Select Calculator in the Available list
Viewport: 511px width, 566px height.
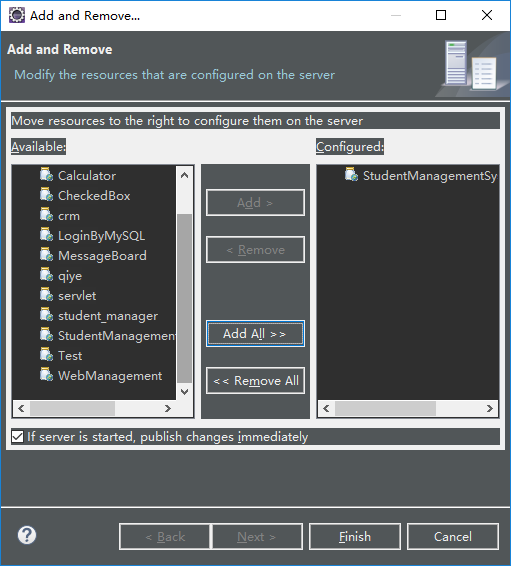point(87,176)
